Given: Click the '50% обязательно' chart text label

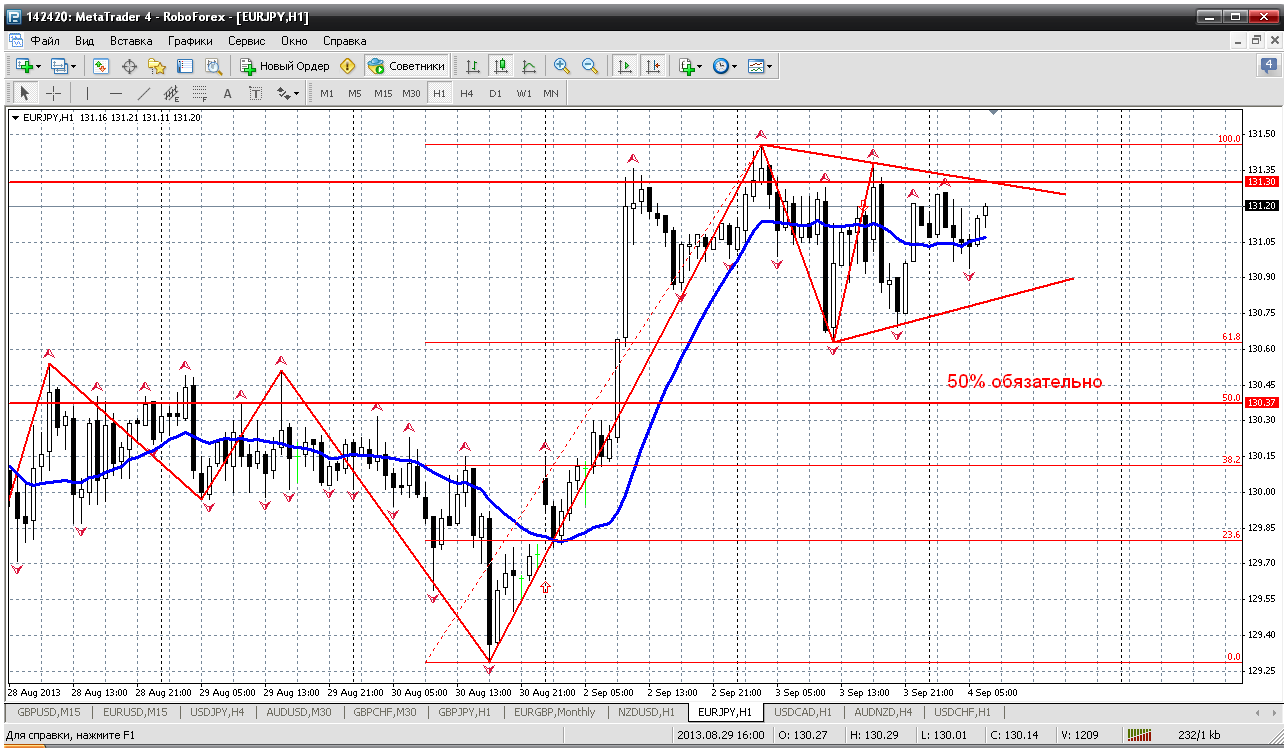Looking at the screenshot, I should point(1024,382).
